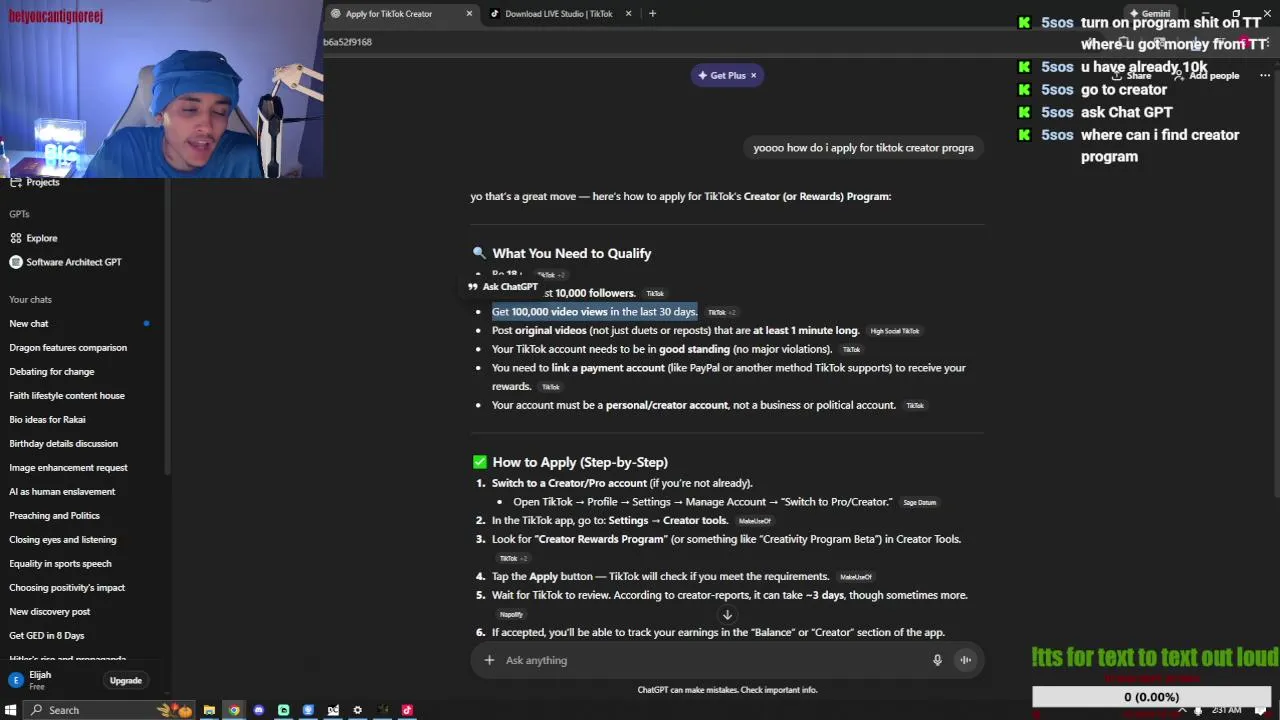Click Add people in the header

(1207, 76)
